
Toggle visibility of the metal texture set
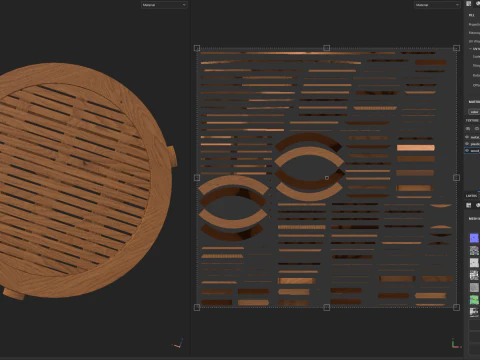coord(467,137)
